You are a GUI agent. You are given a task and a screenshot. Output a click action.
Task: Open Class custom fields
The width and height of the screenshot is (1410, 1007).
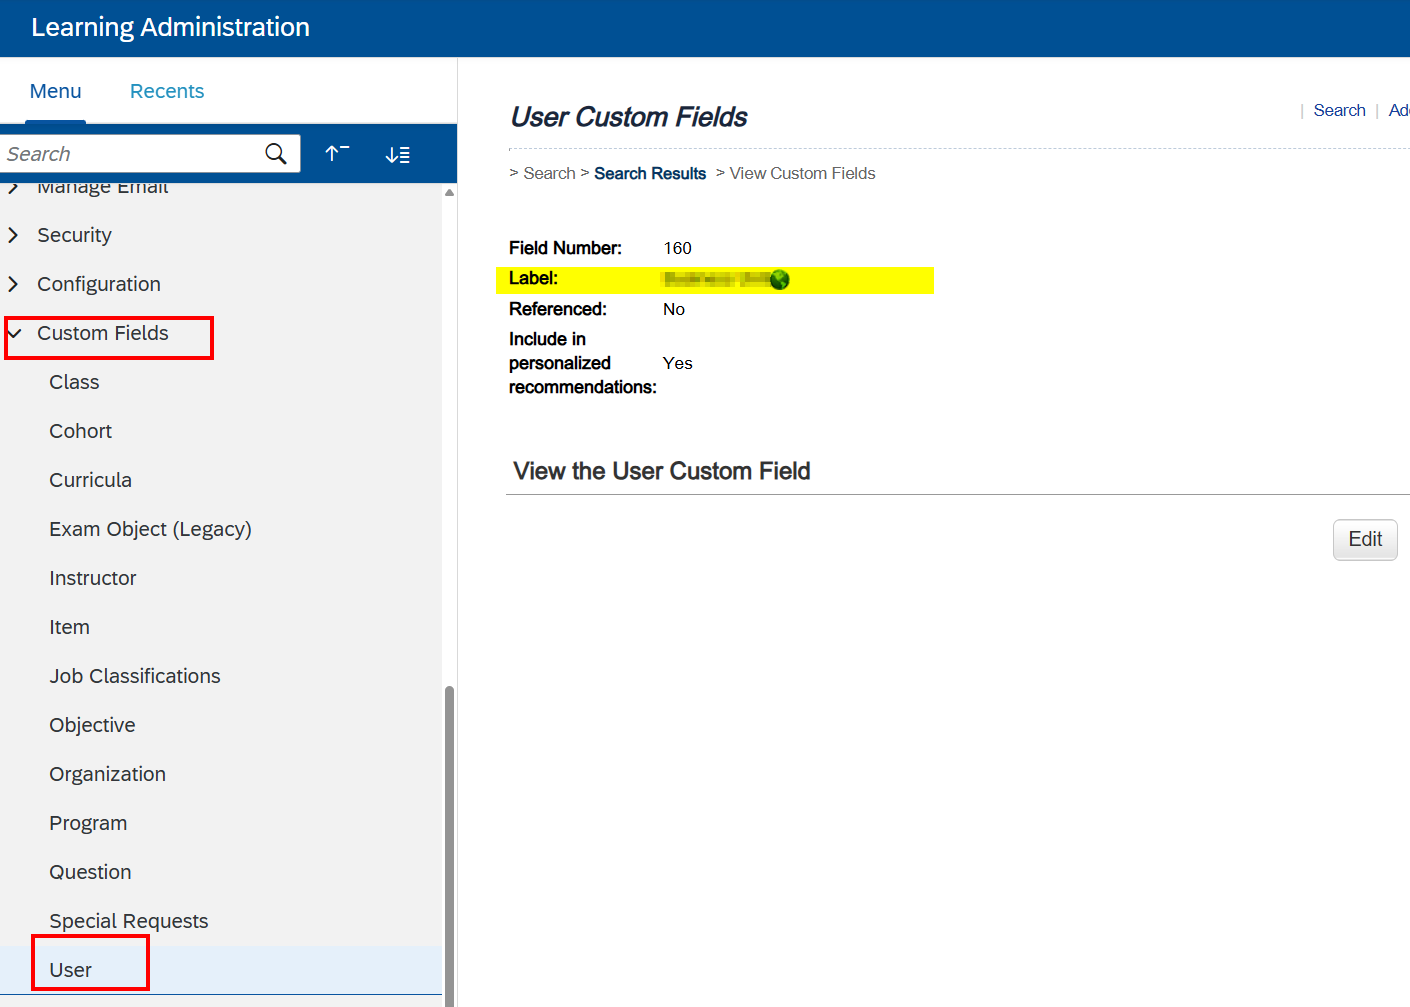[x=74, y=382]
